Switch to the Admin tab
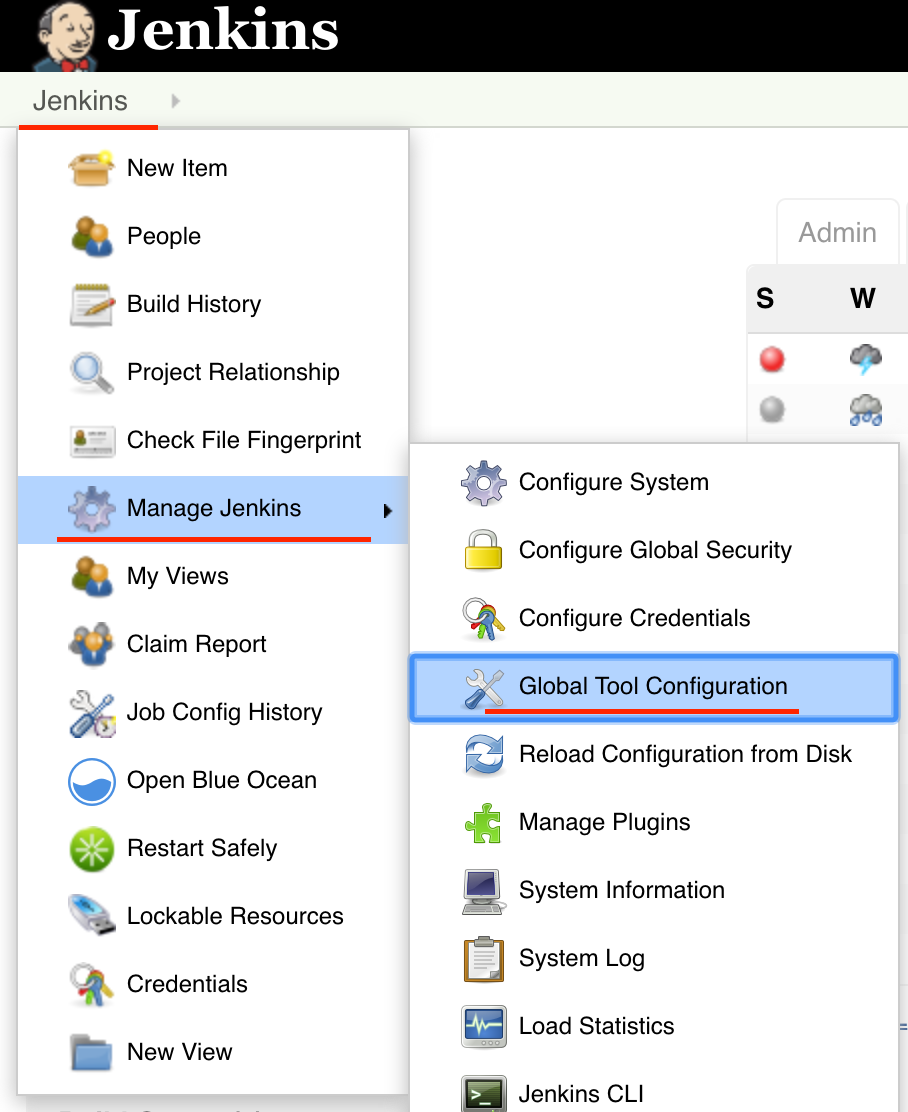The width and height of the screenshot is (908, 1112). coord(838,232)
